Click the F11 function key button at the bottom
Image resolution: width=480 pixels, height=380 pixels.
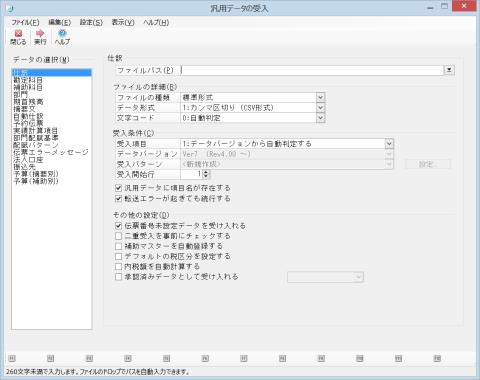click(x=398, y=358)
